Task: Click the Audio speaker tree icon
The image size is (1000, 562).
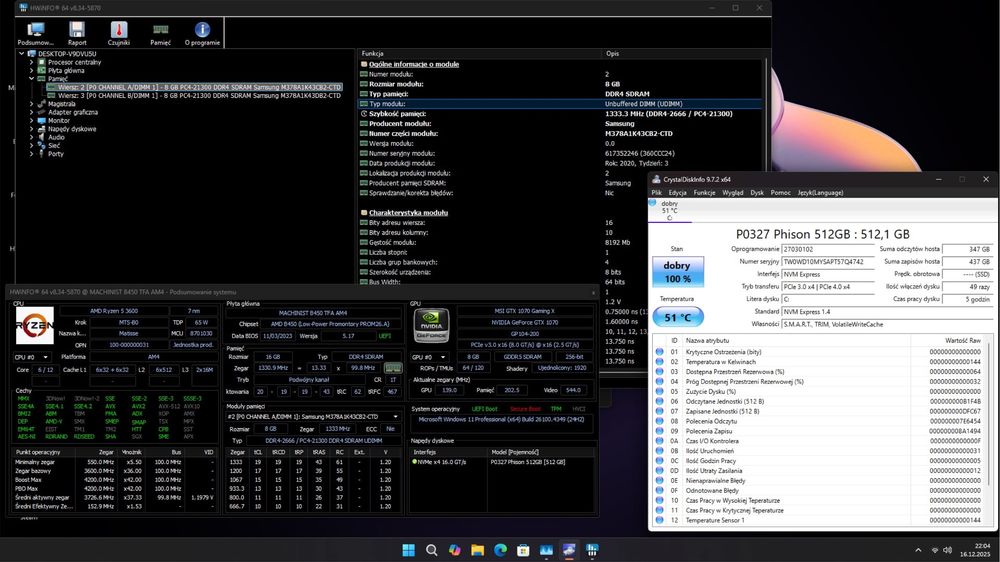Action: pyautogui.click(x=41, y=137)
